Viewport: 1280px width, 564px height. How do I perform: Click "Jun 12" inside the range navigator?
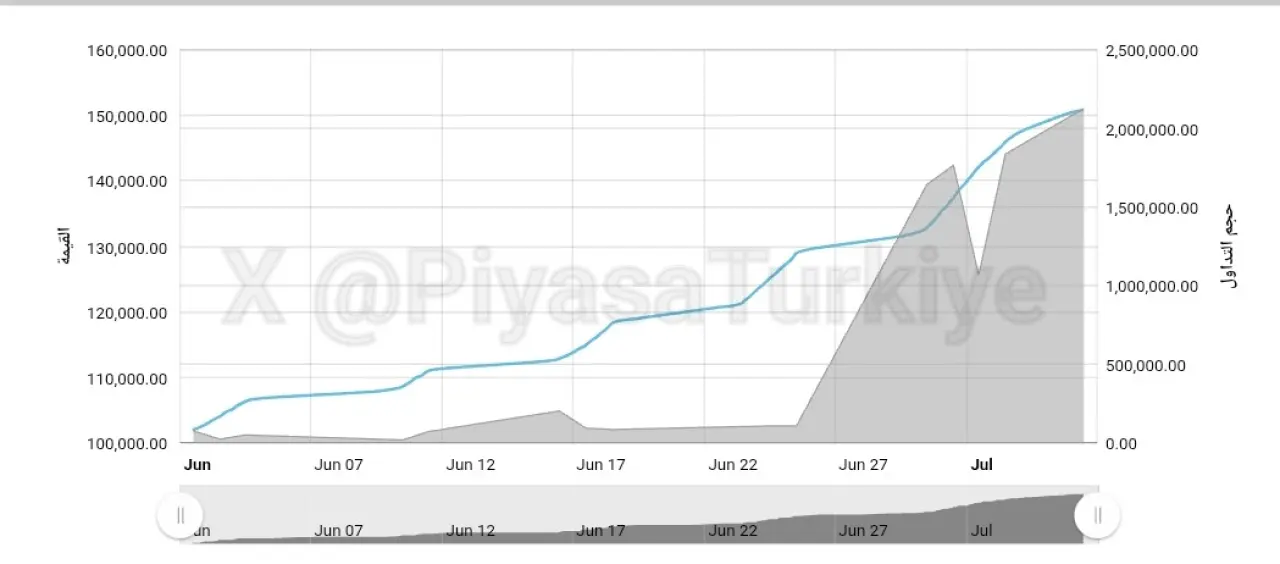tap(470, 531)
